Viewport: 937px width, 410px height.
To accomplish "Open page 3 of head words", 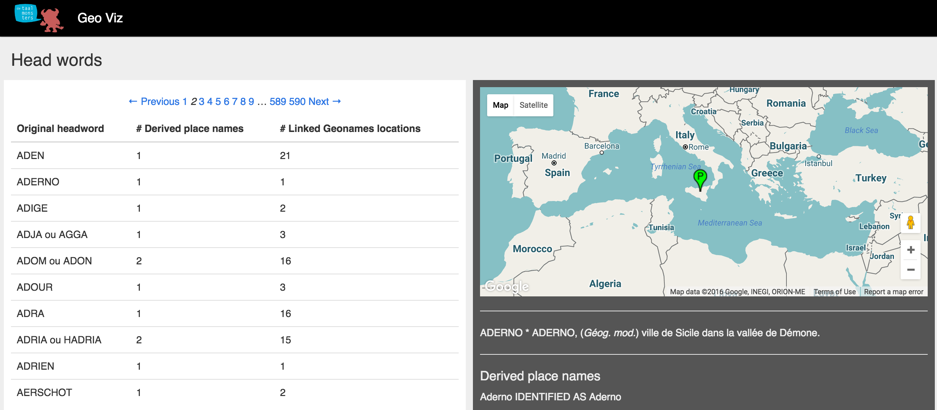I will pyautogui.click(x=201, y=101).
